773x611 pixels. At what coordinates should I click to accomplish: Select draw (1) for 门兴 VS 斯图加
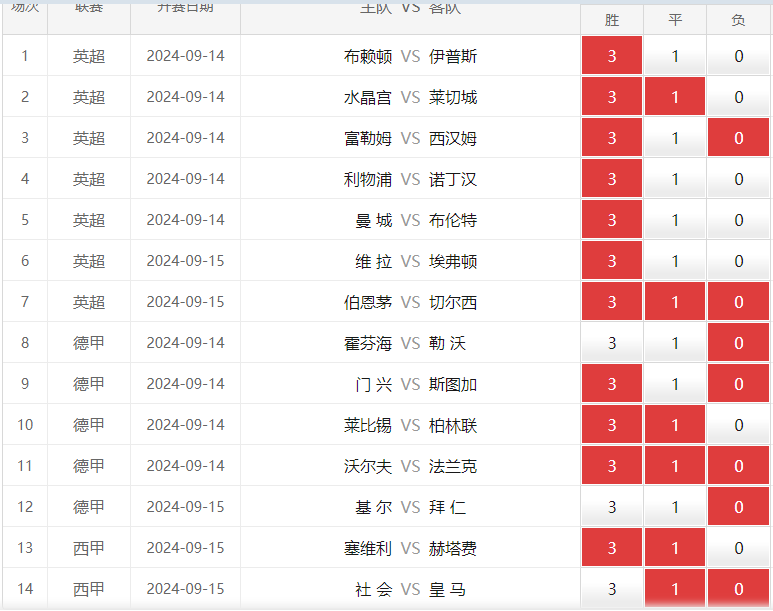point(675,383)
